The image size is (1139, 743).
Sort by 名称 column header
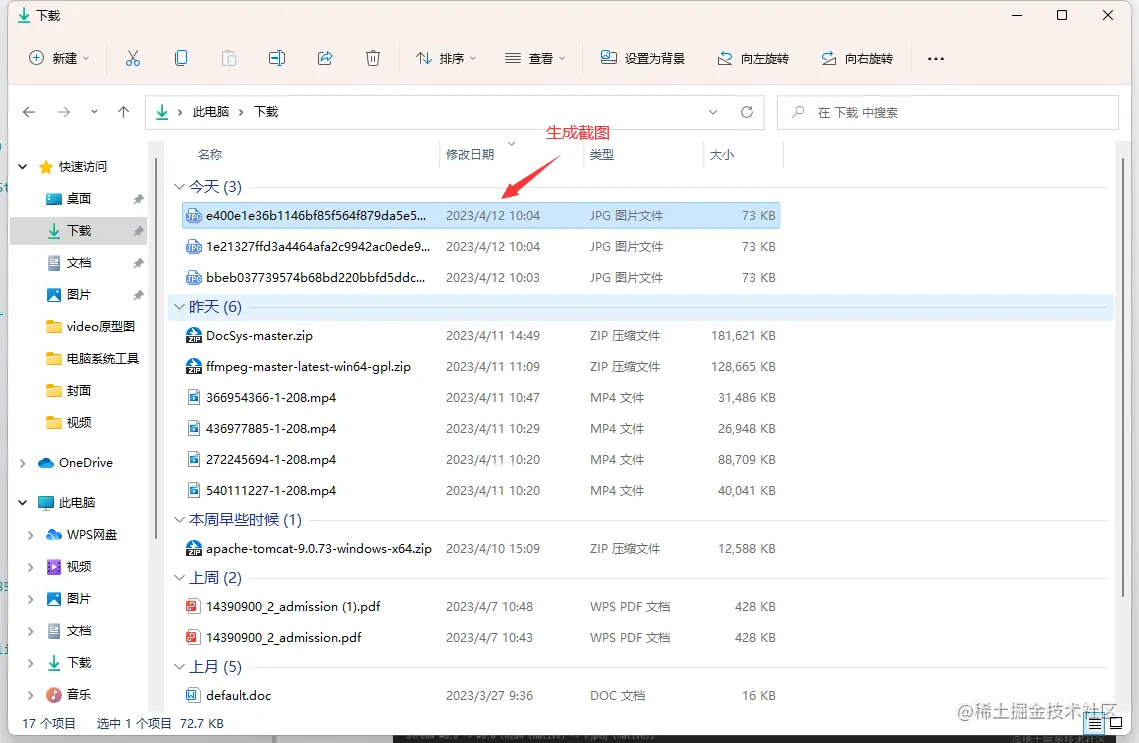click(x=210, y=154)
